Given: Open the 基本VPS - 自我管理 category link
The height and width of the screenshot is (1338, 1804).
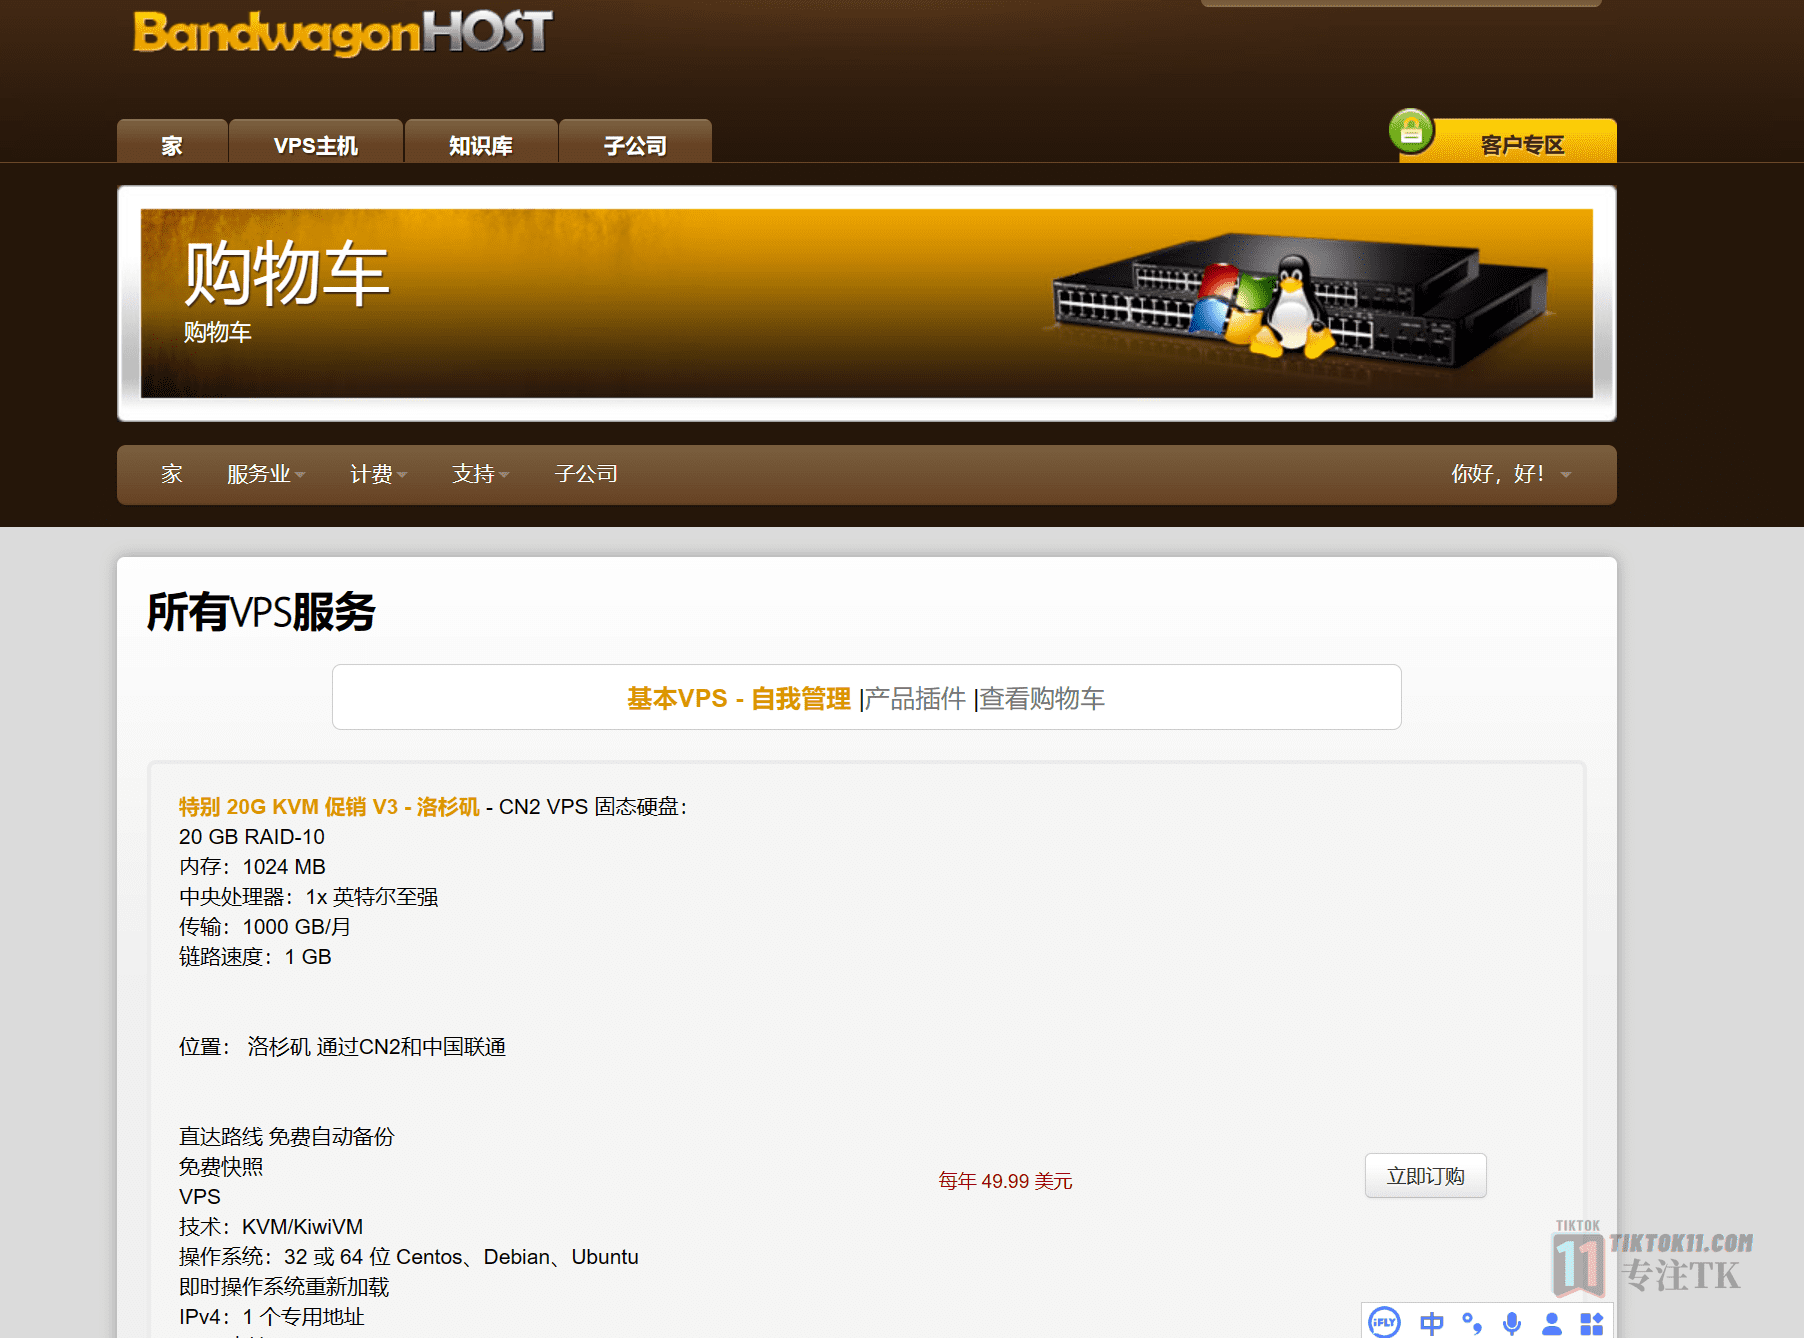Looking at the screenshot, I should coord(739,698).
